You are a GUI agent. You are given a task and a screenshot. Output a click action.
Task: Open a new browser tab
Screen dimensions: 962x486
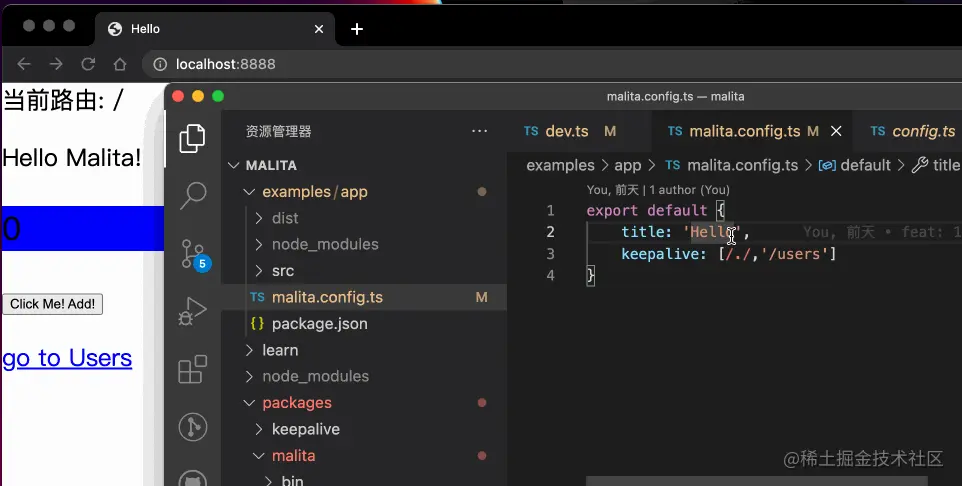(357, 29)
